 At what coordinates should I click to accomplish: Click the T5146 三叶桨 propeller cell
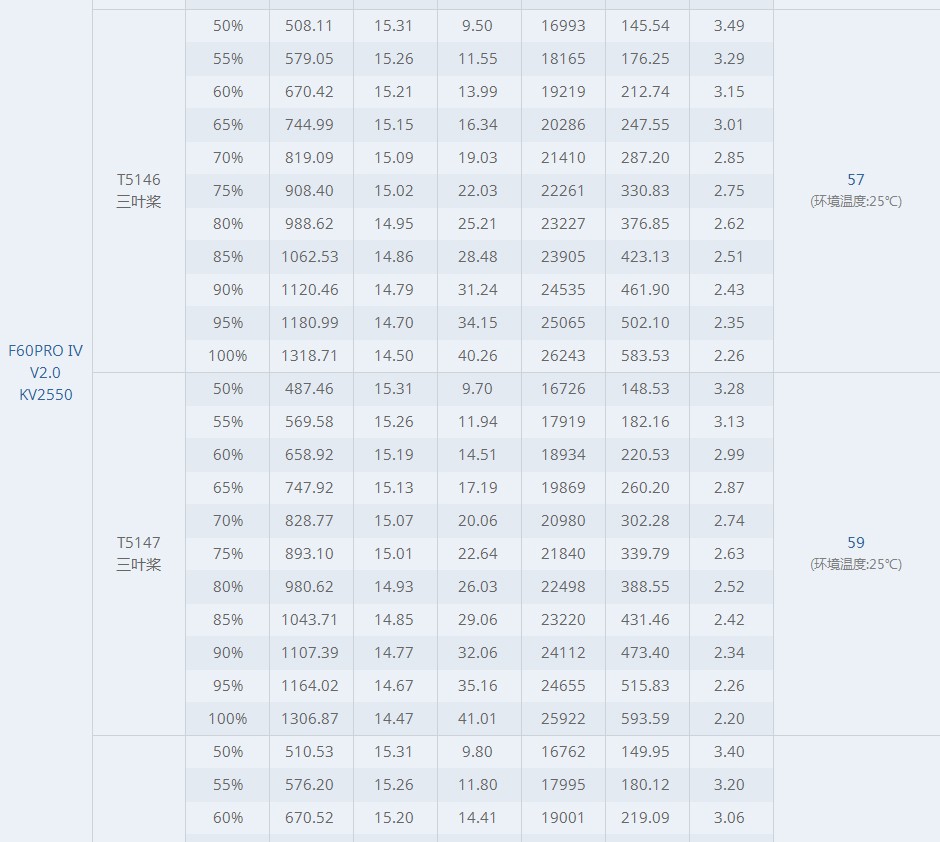138,190
